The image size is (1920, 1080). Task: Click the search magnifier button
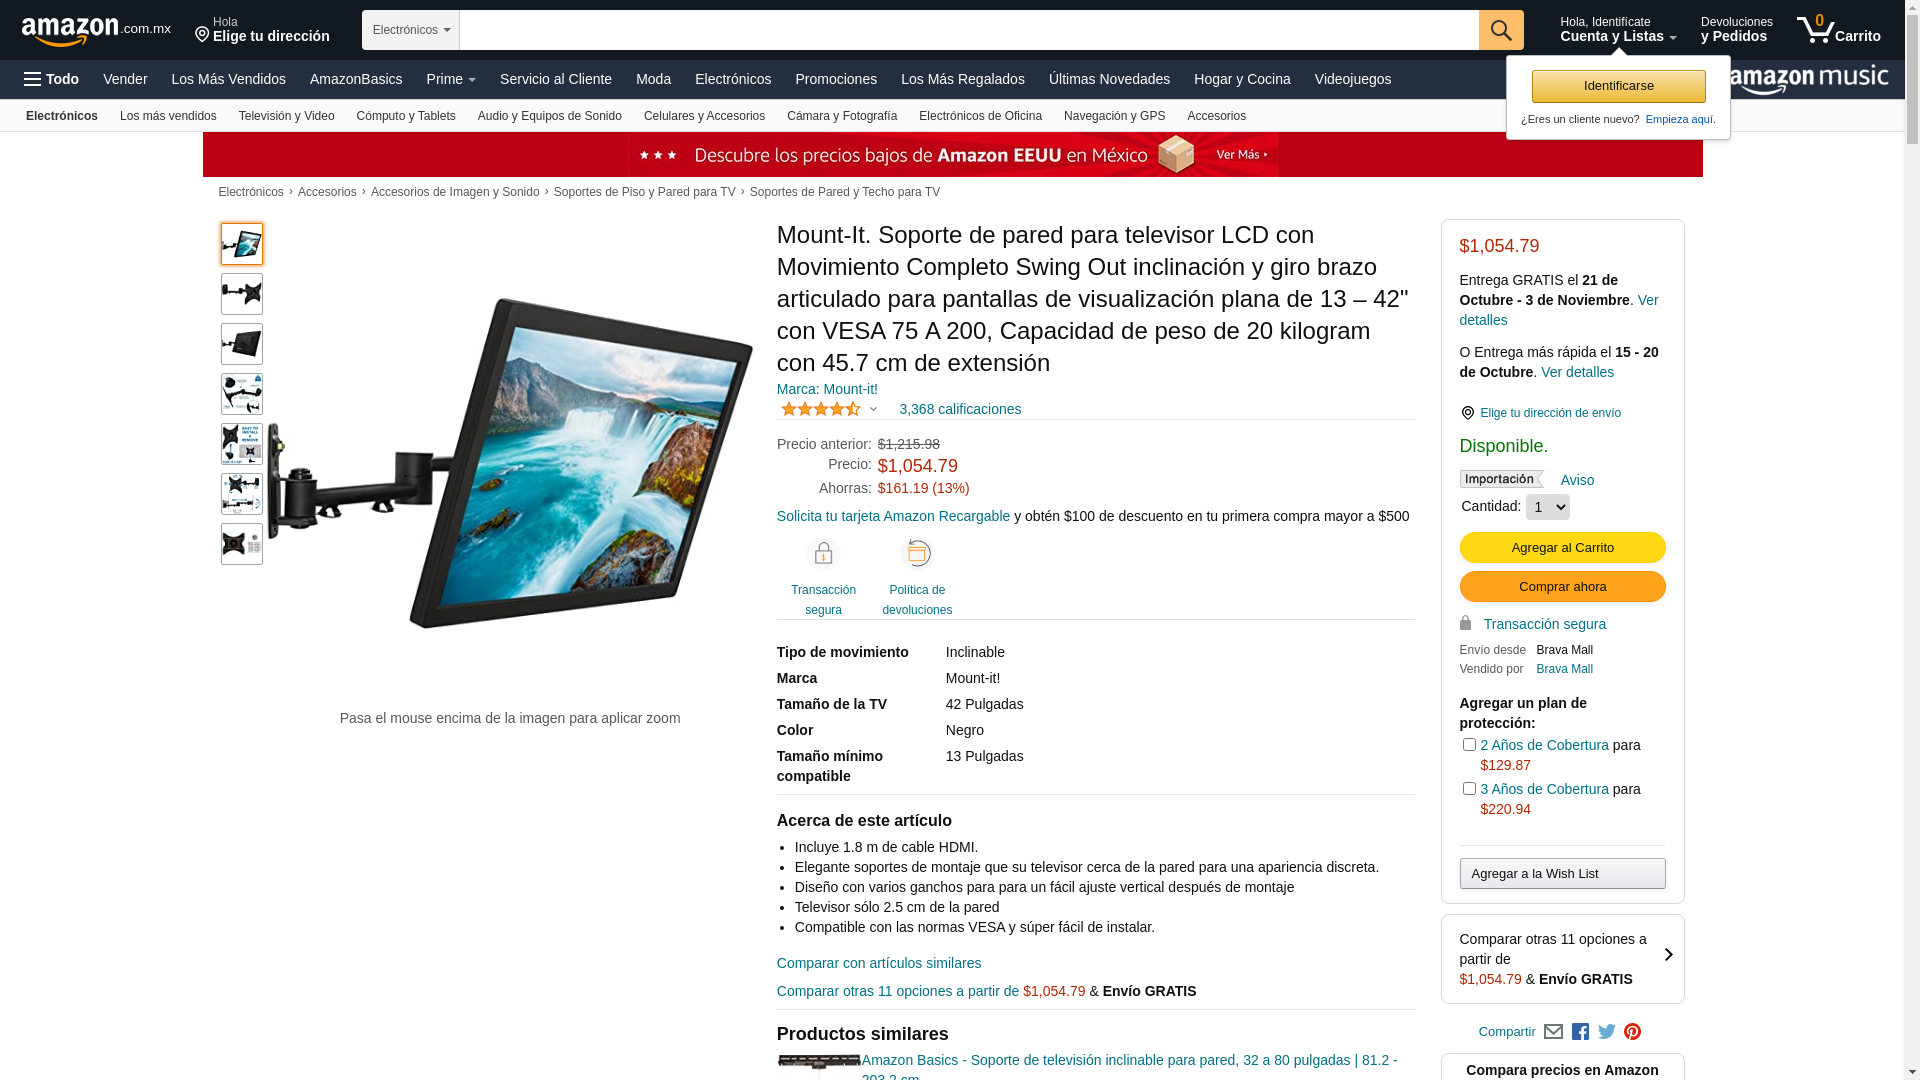pos(1501,30)
